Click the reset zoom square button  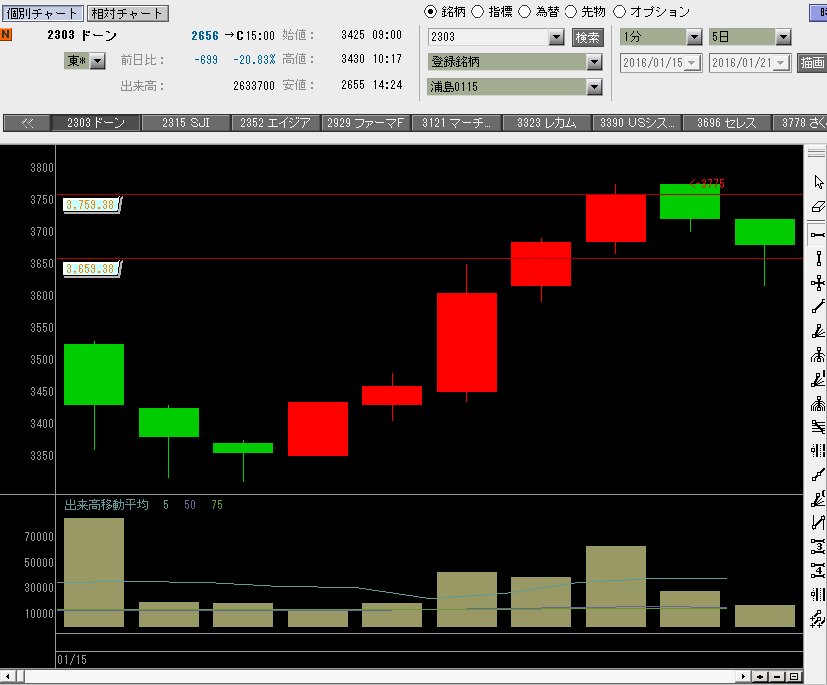(x=794, y=677)
